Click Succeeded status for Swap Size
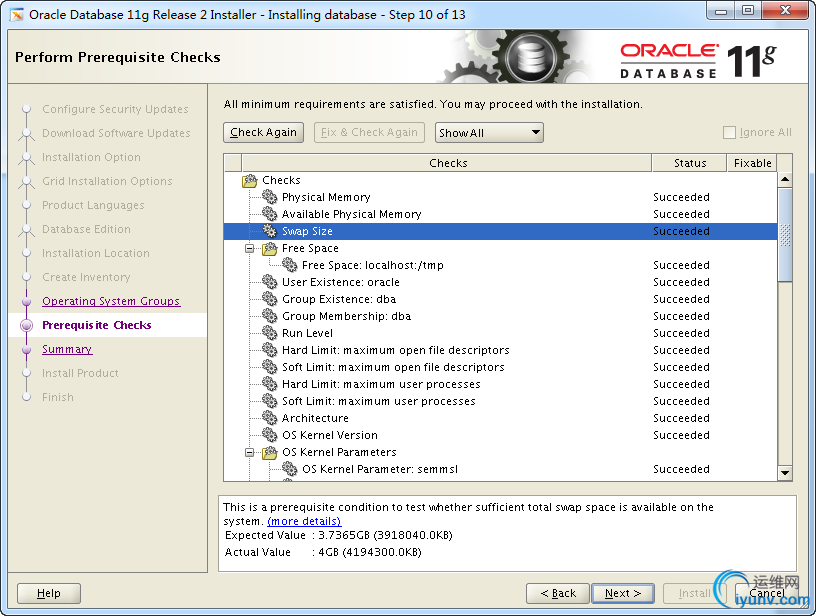This screenshot has width=816, height=616. [681, 231]
